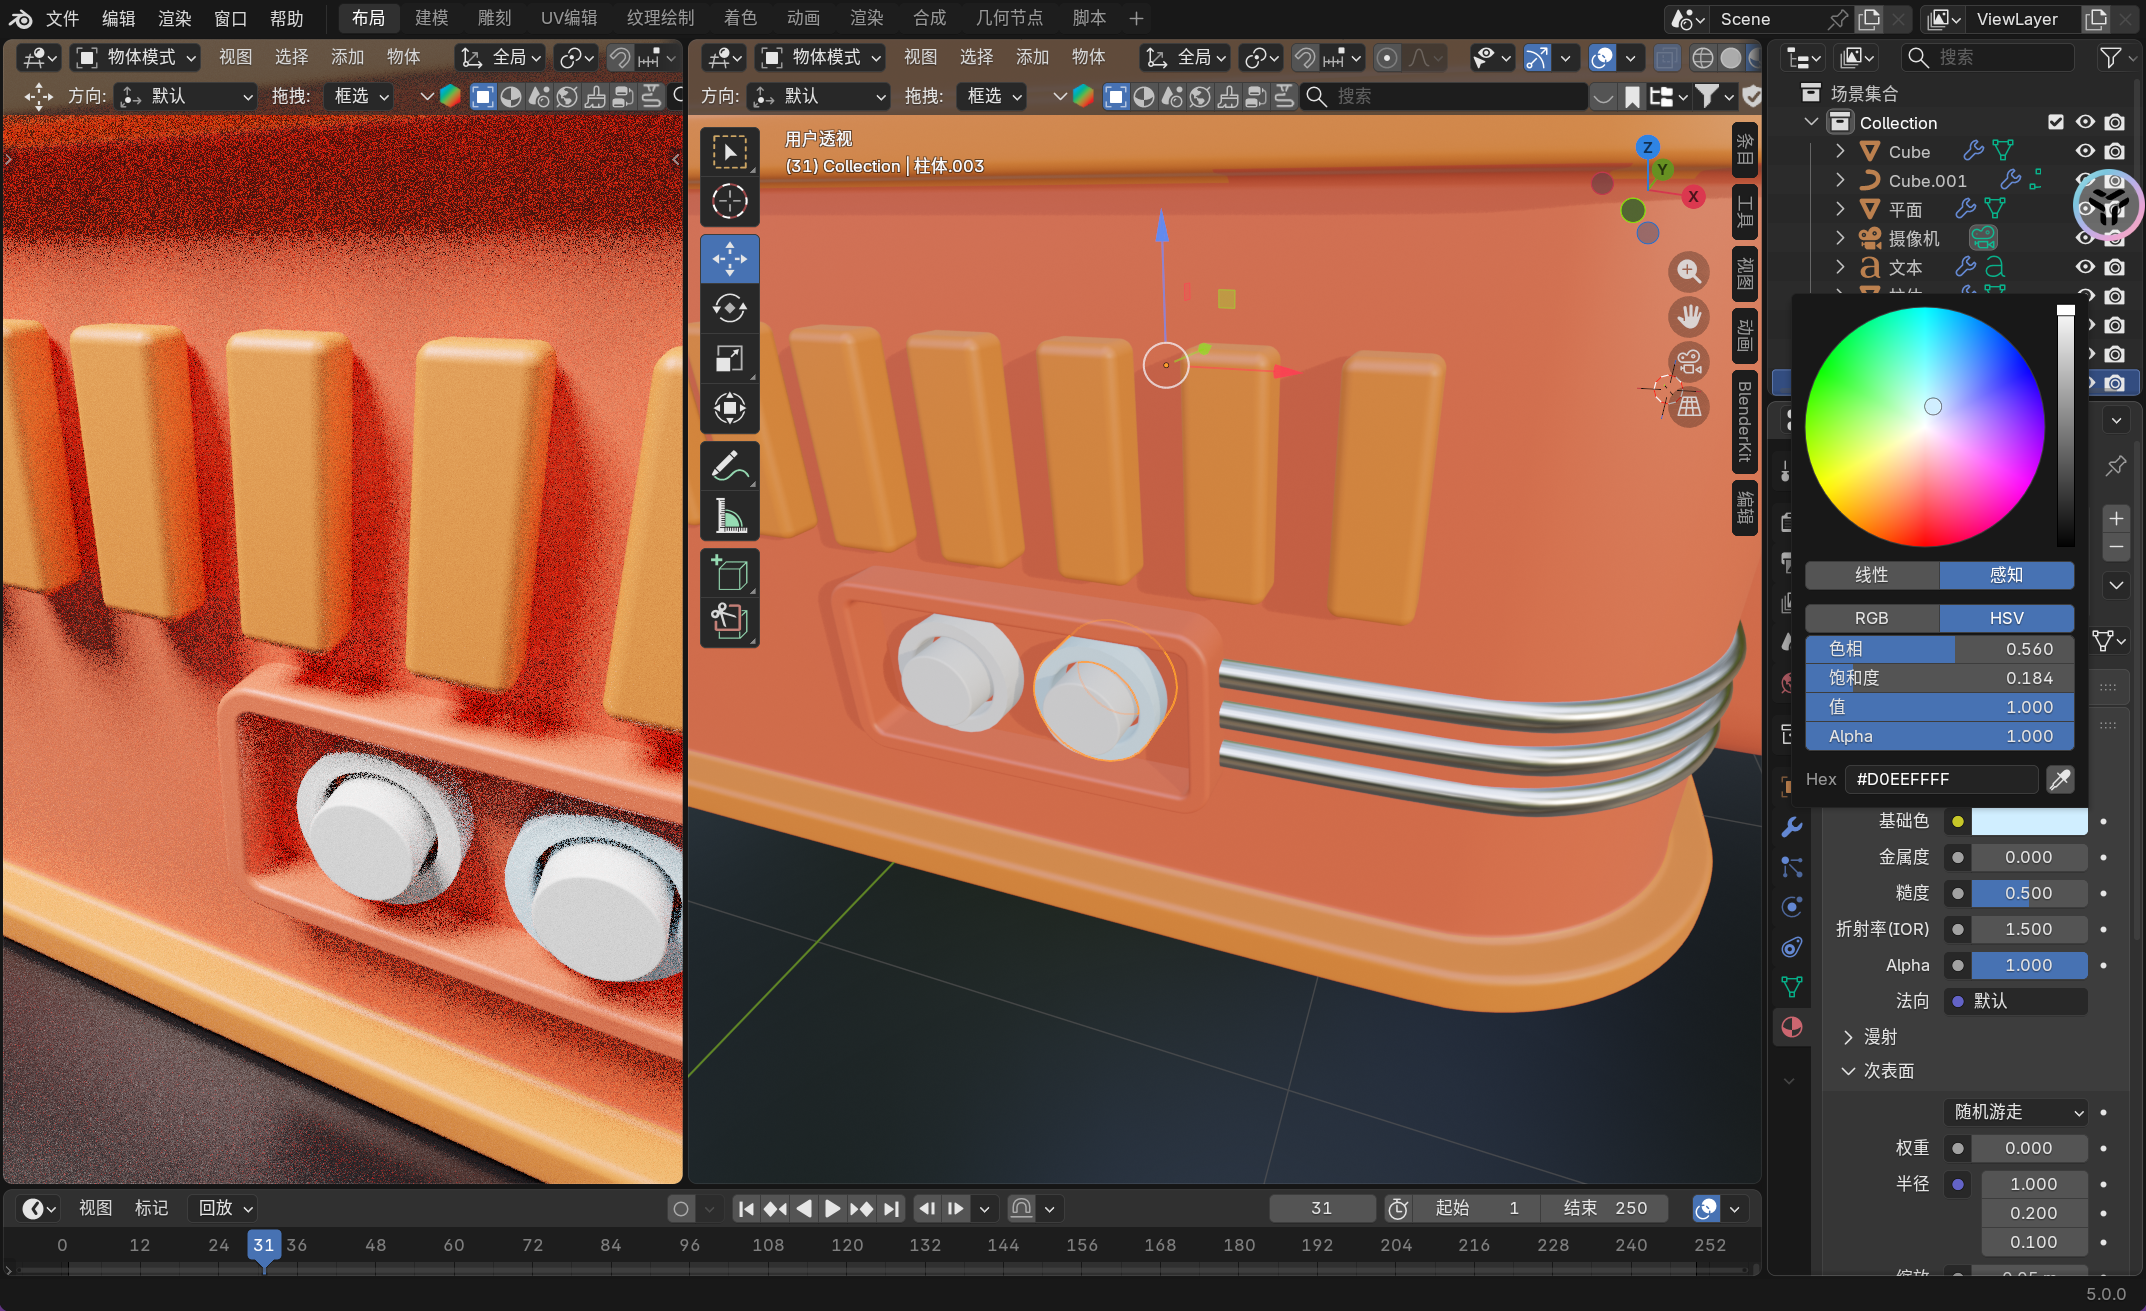Open the 渲染 menu in top bar
The height and width of the screenshot is (1311, 2146).
click(174, 18)
